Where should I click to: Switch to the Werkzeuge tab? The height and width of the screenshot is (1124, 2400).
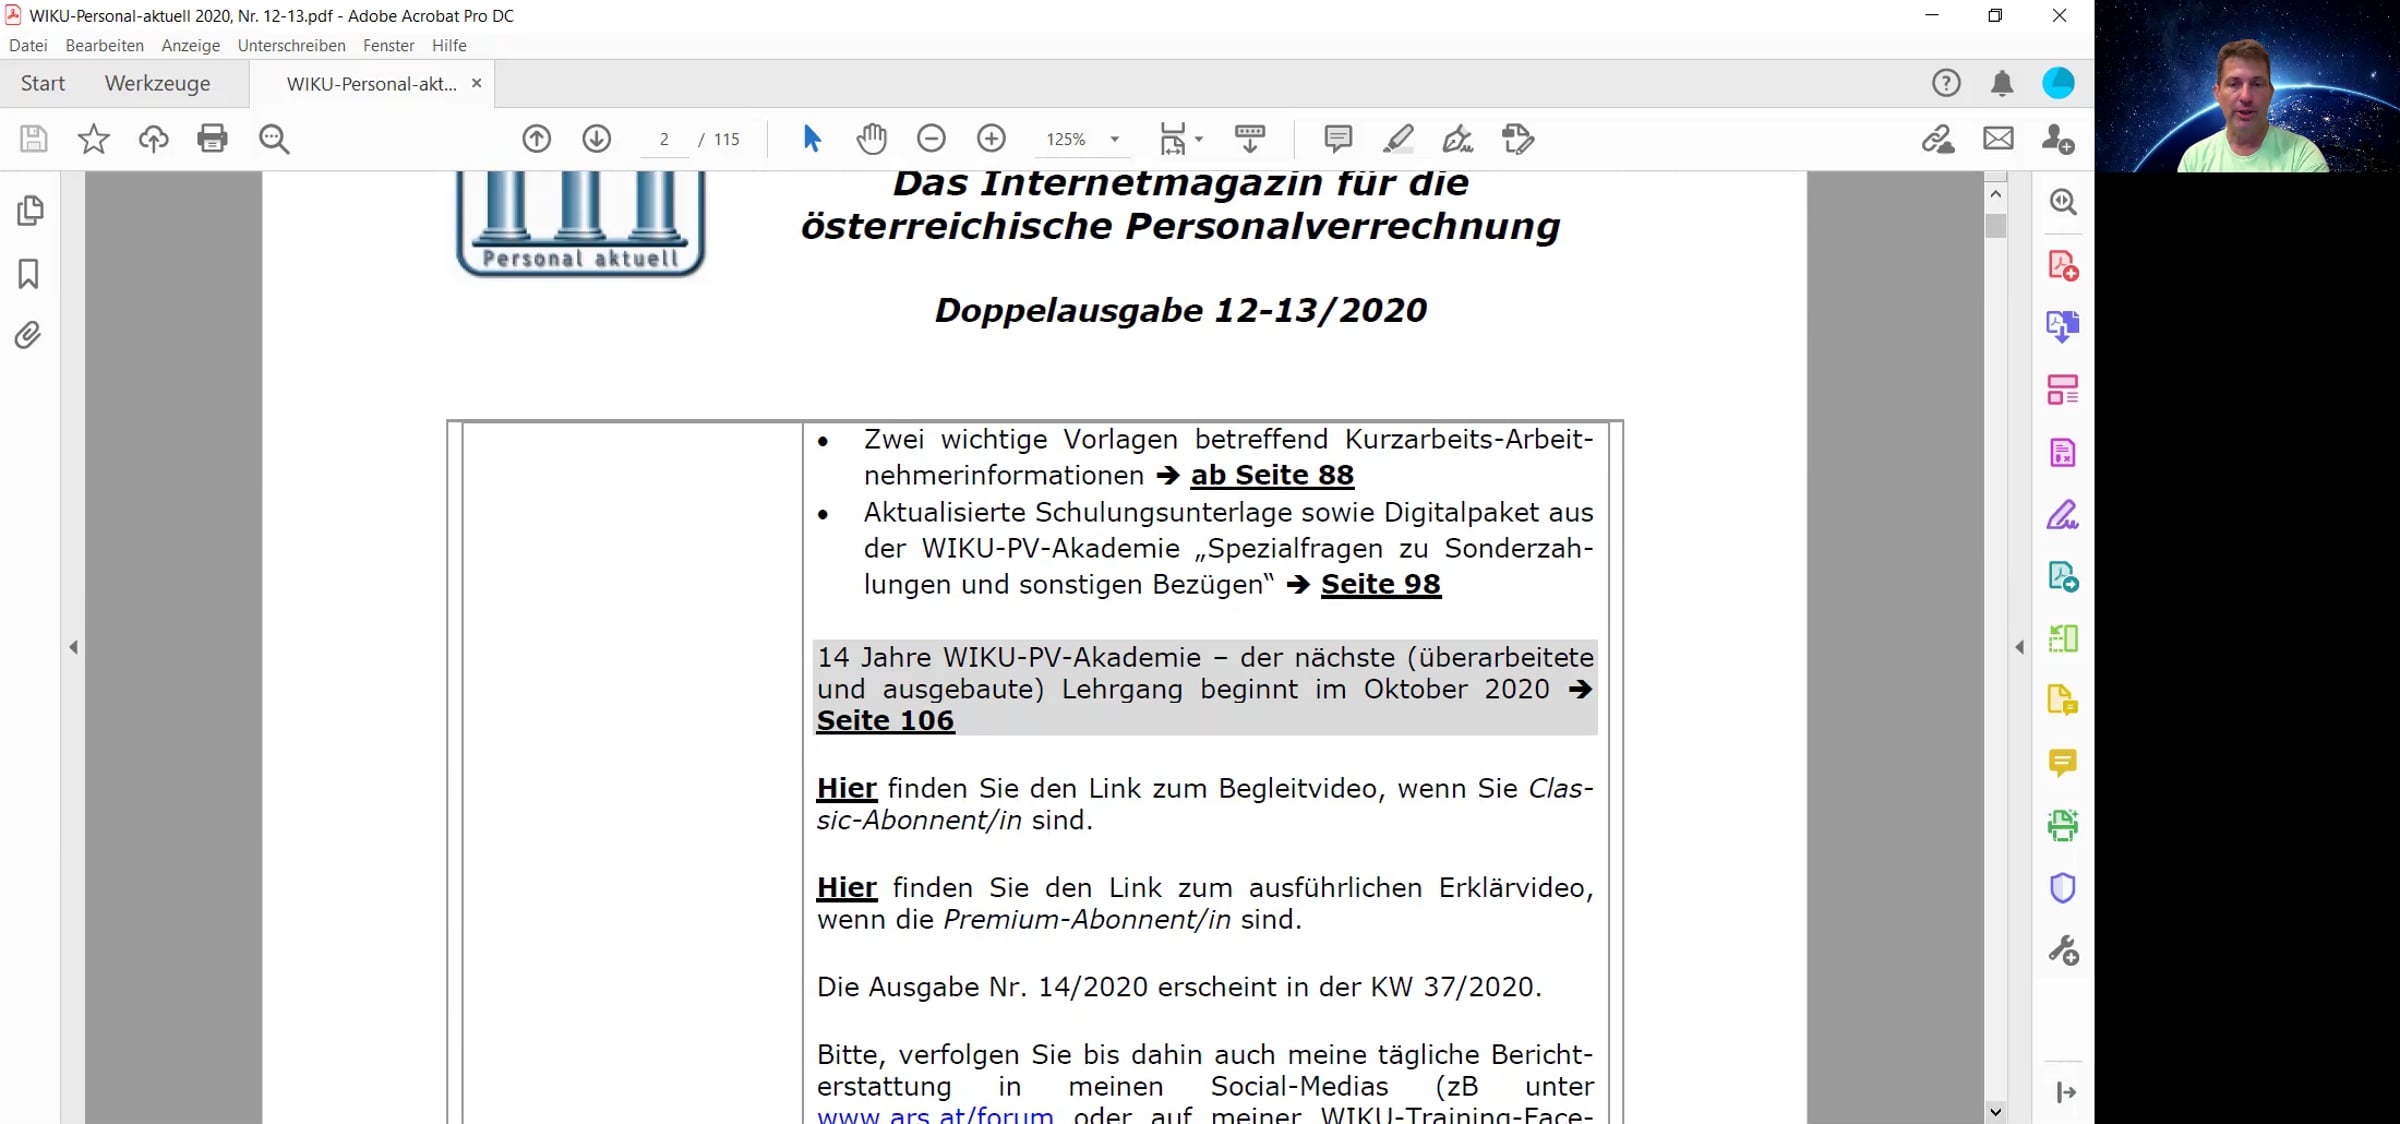157,84
